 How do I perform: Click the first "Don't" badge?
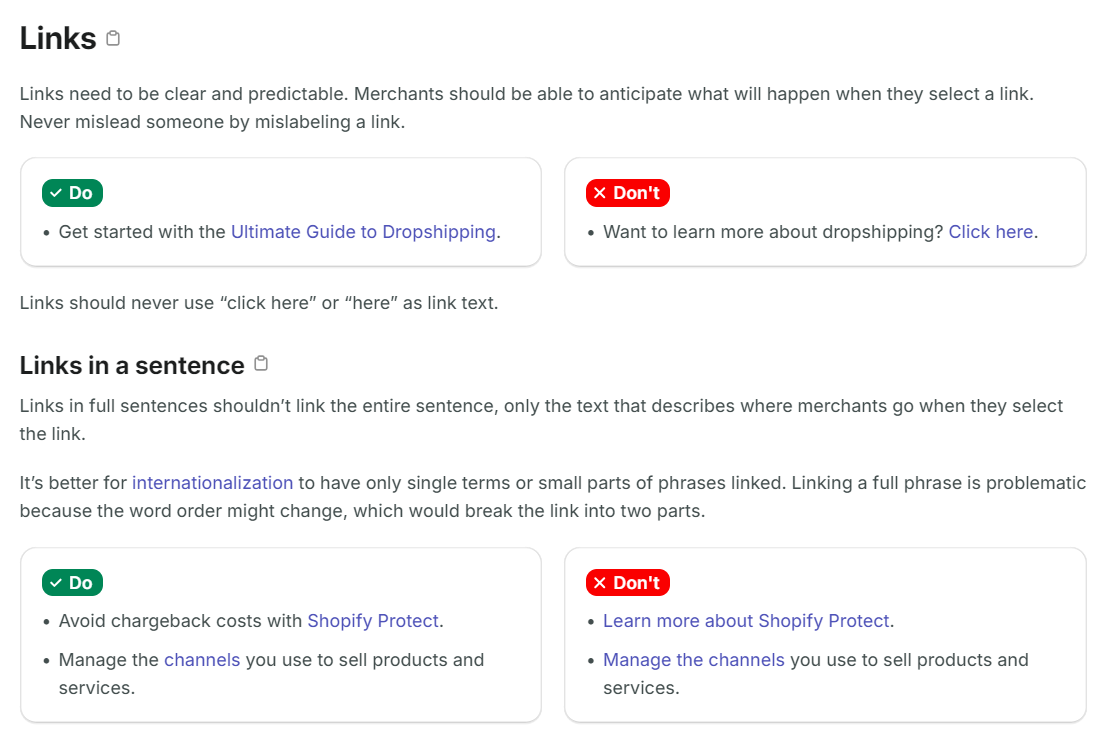[x=627, y=192]
